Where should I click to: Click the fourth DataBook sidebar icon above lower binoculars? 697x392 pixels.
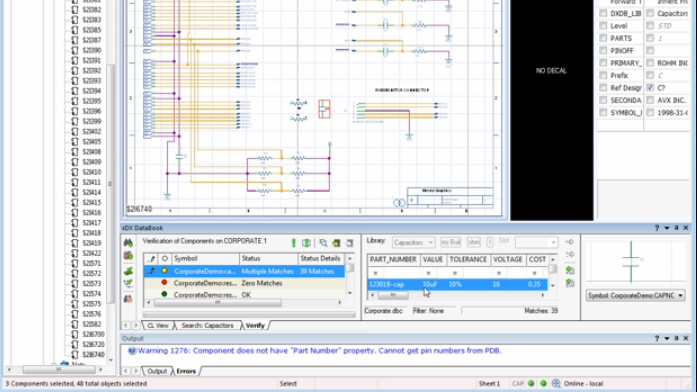coord(128,284)
